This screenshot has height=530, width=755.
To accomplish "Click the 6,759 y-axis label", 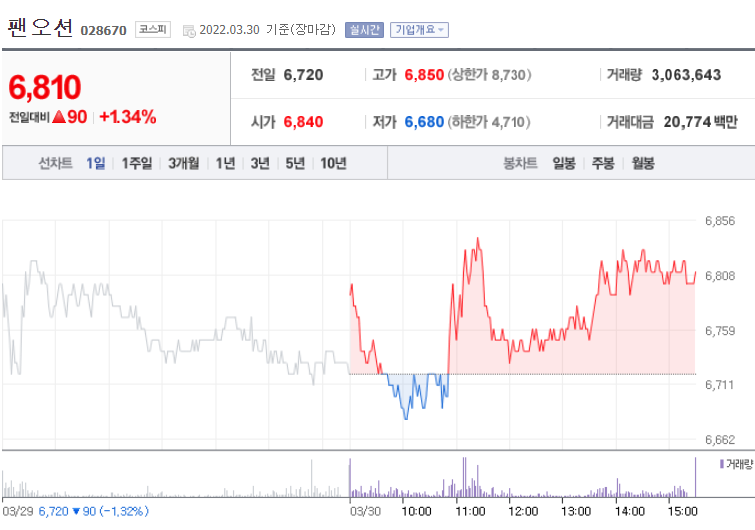I will tap(720, 331).
